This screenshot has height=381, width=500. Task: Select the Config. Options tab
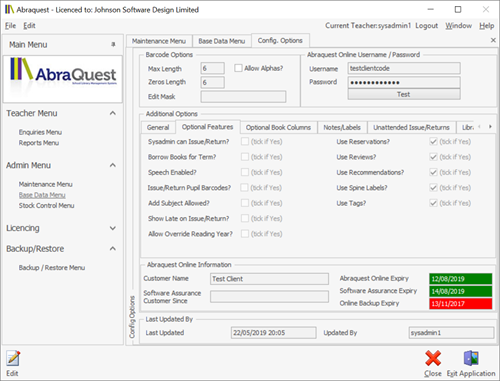tap(280, 41)
